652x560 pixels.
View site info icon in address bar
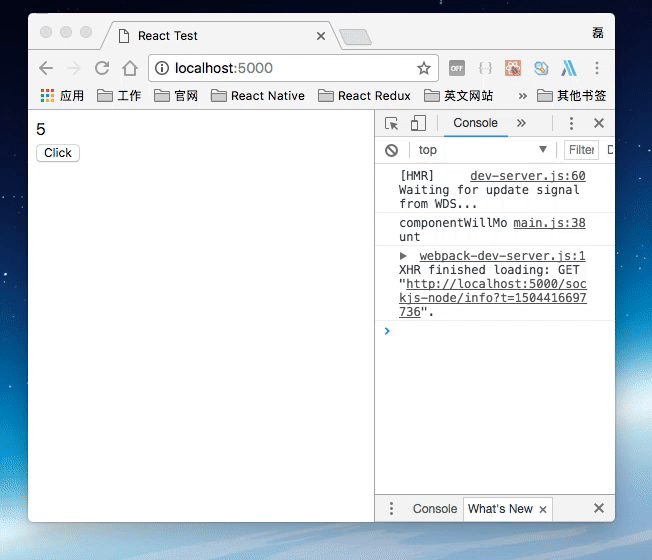(x=162, y=68)
